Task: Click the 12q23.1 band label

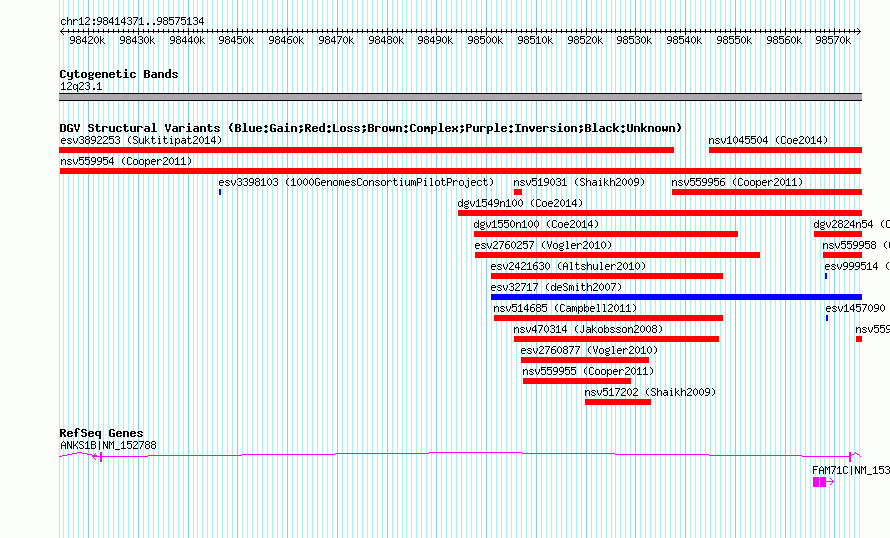Action: (x=81, y=86)
